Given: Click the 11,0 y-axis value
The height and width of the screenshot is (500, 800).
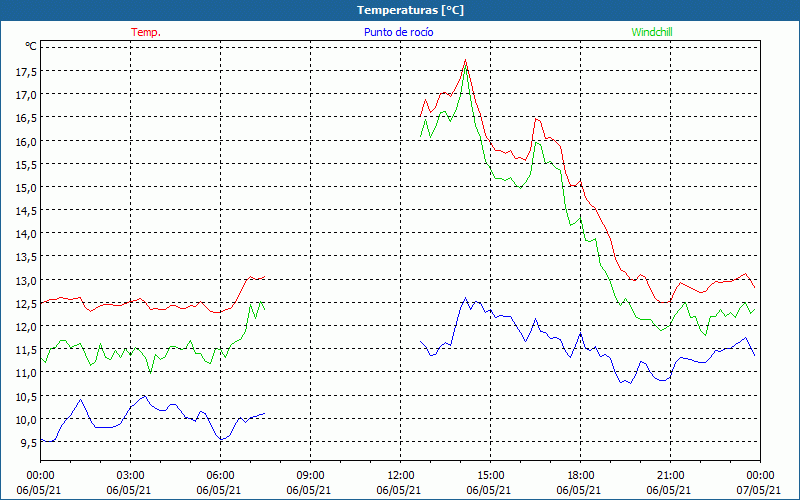Looking at the screenshot, I should [x=27, y=373].
